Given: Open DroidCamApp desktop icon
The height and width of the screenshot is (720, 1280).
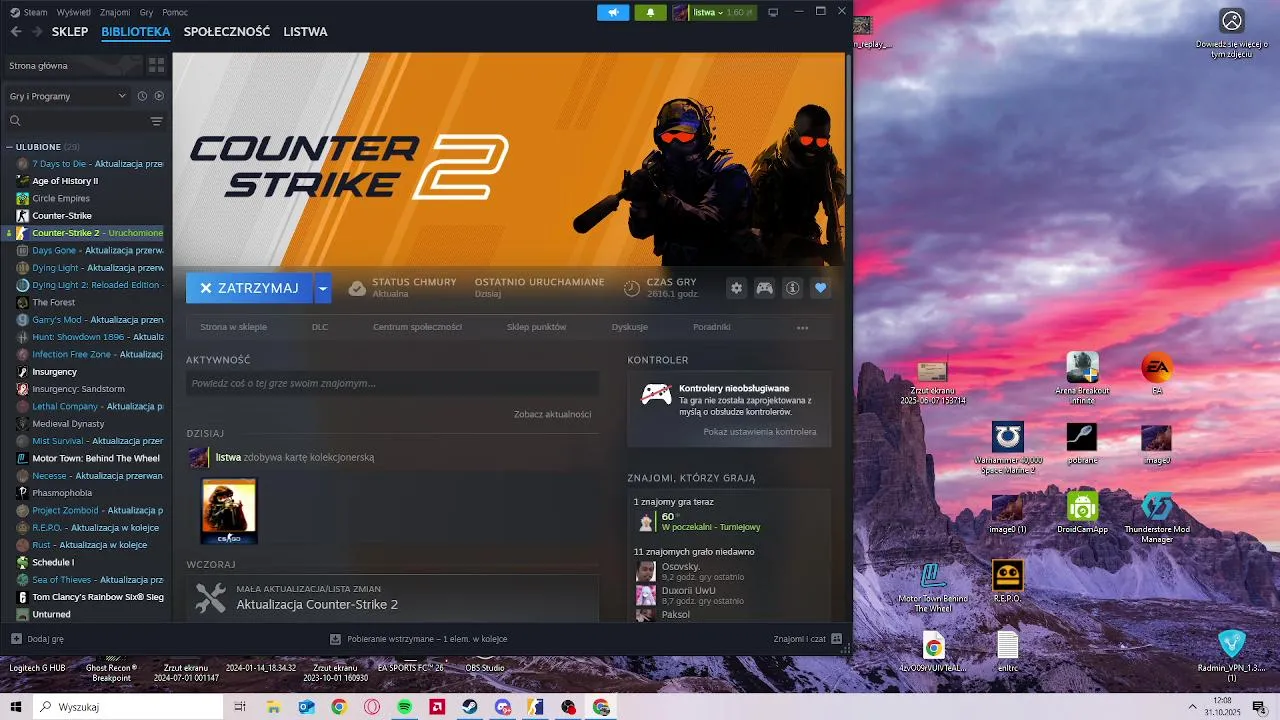Looking at the screenshot, I should click(1082, 512).
